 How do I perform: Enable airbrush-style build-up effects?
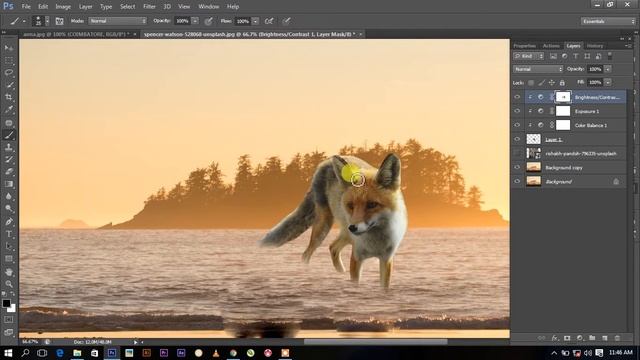[x=269, y=21]
